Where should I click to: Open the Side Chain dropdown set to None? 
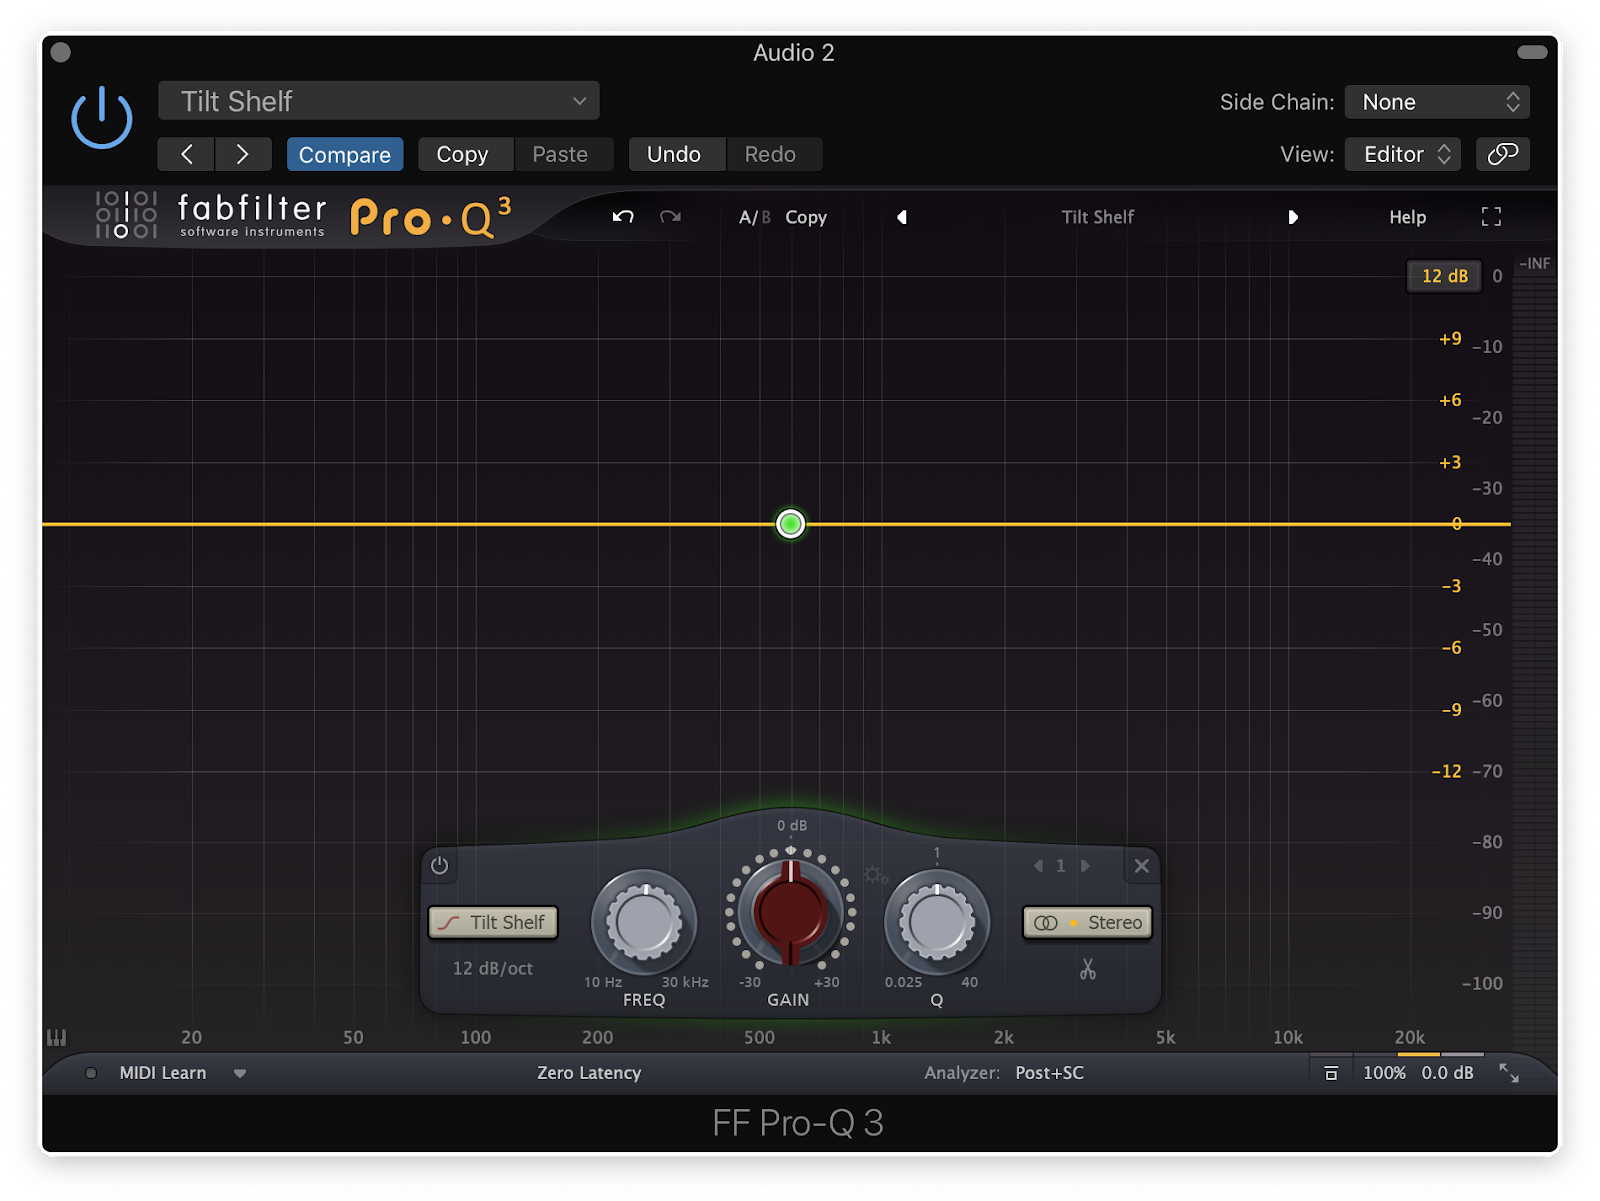(x=1437, y=102)
